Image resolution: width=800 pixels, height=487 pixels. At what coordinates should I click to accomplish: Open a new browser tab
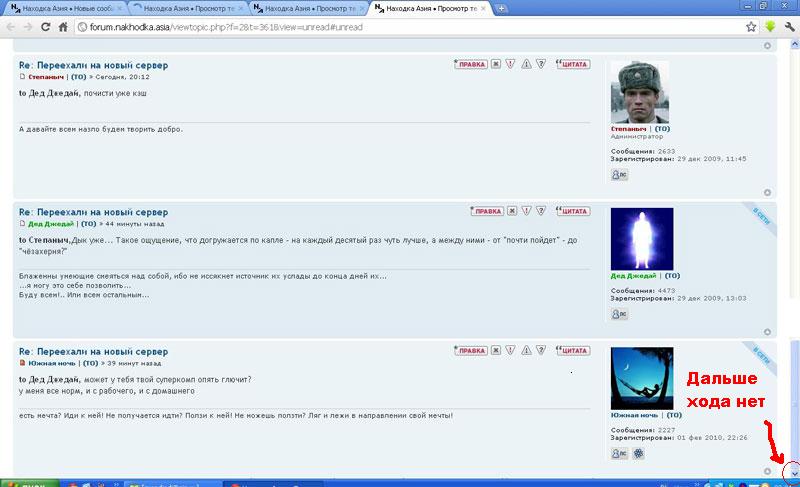[x=501, y=8]
